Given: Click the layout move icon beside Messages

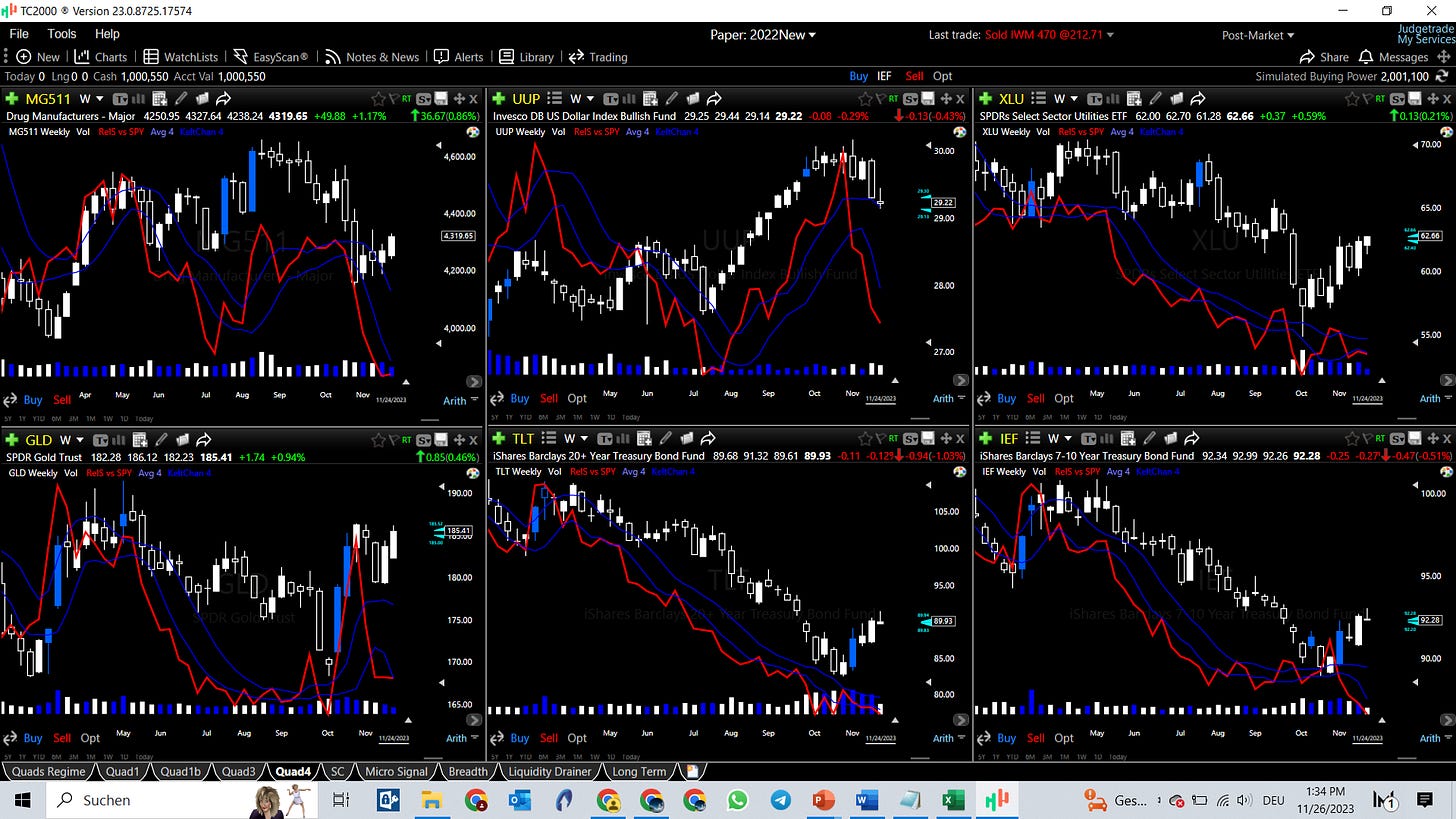Looking at the screenshot, I should click(1442, 57).
